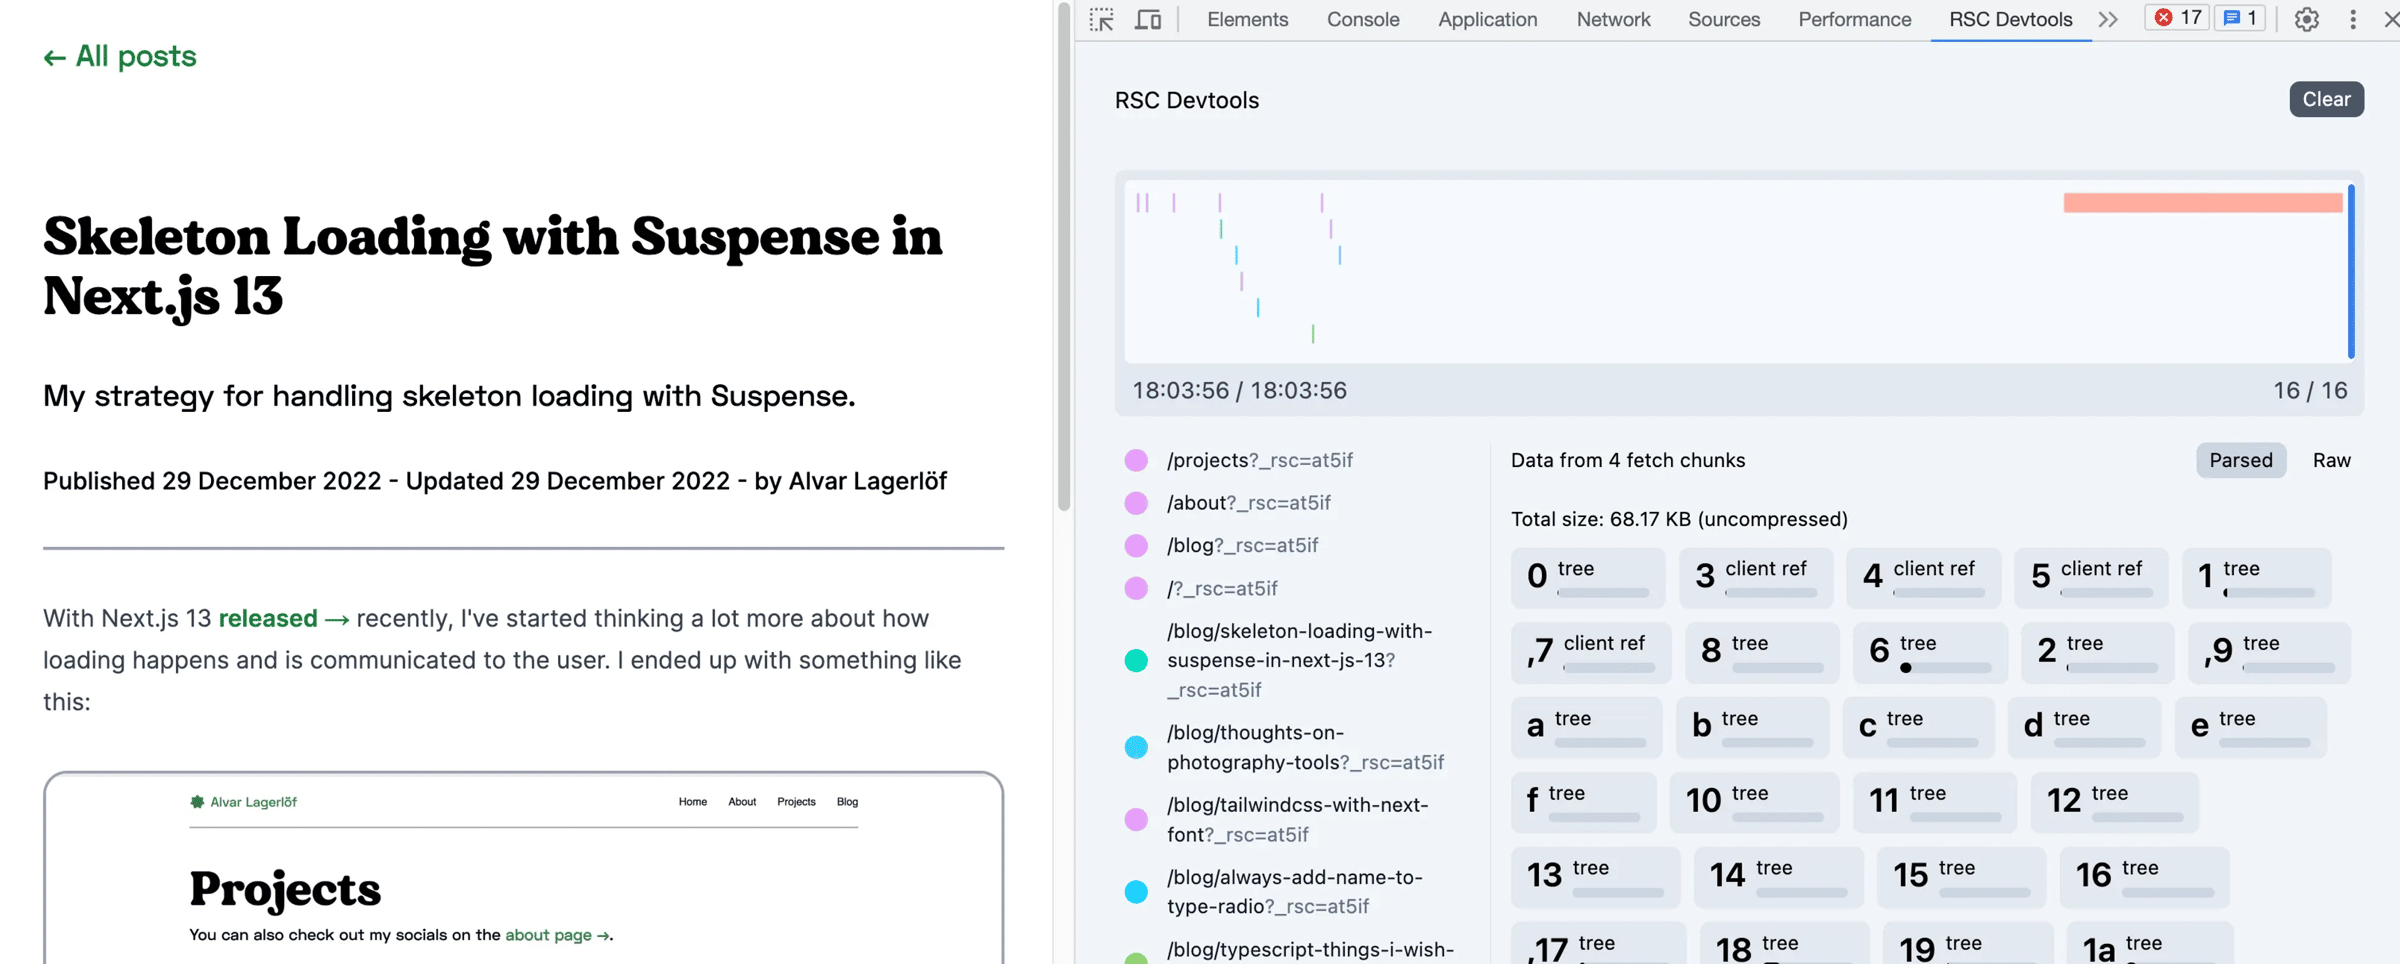Select the thoughts-on-photography-tools request row

(1305, 747)
